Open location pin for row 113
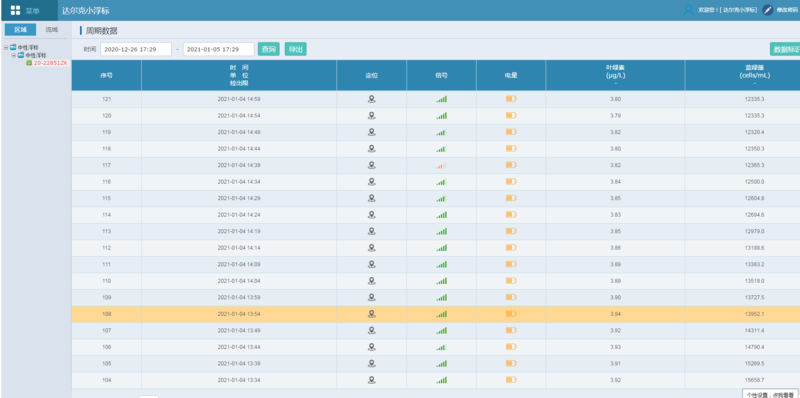The width and height of the screenshot is (800, 398). point(371,231)
